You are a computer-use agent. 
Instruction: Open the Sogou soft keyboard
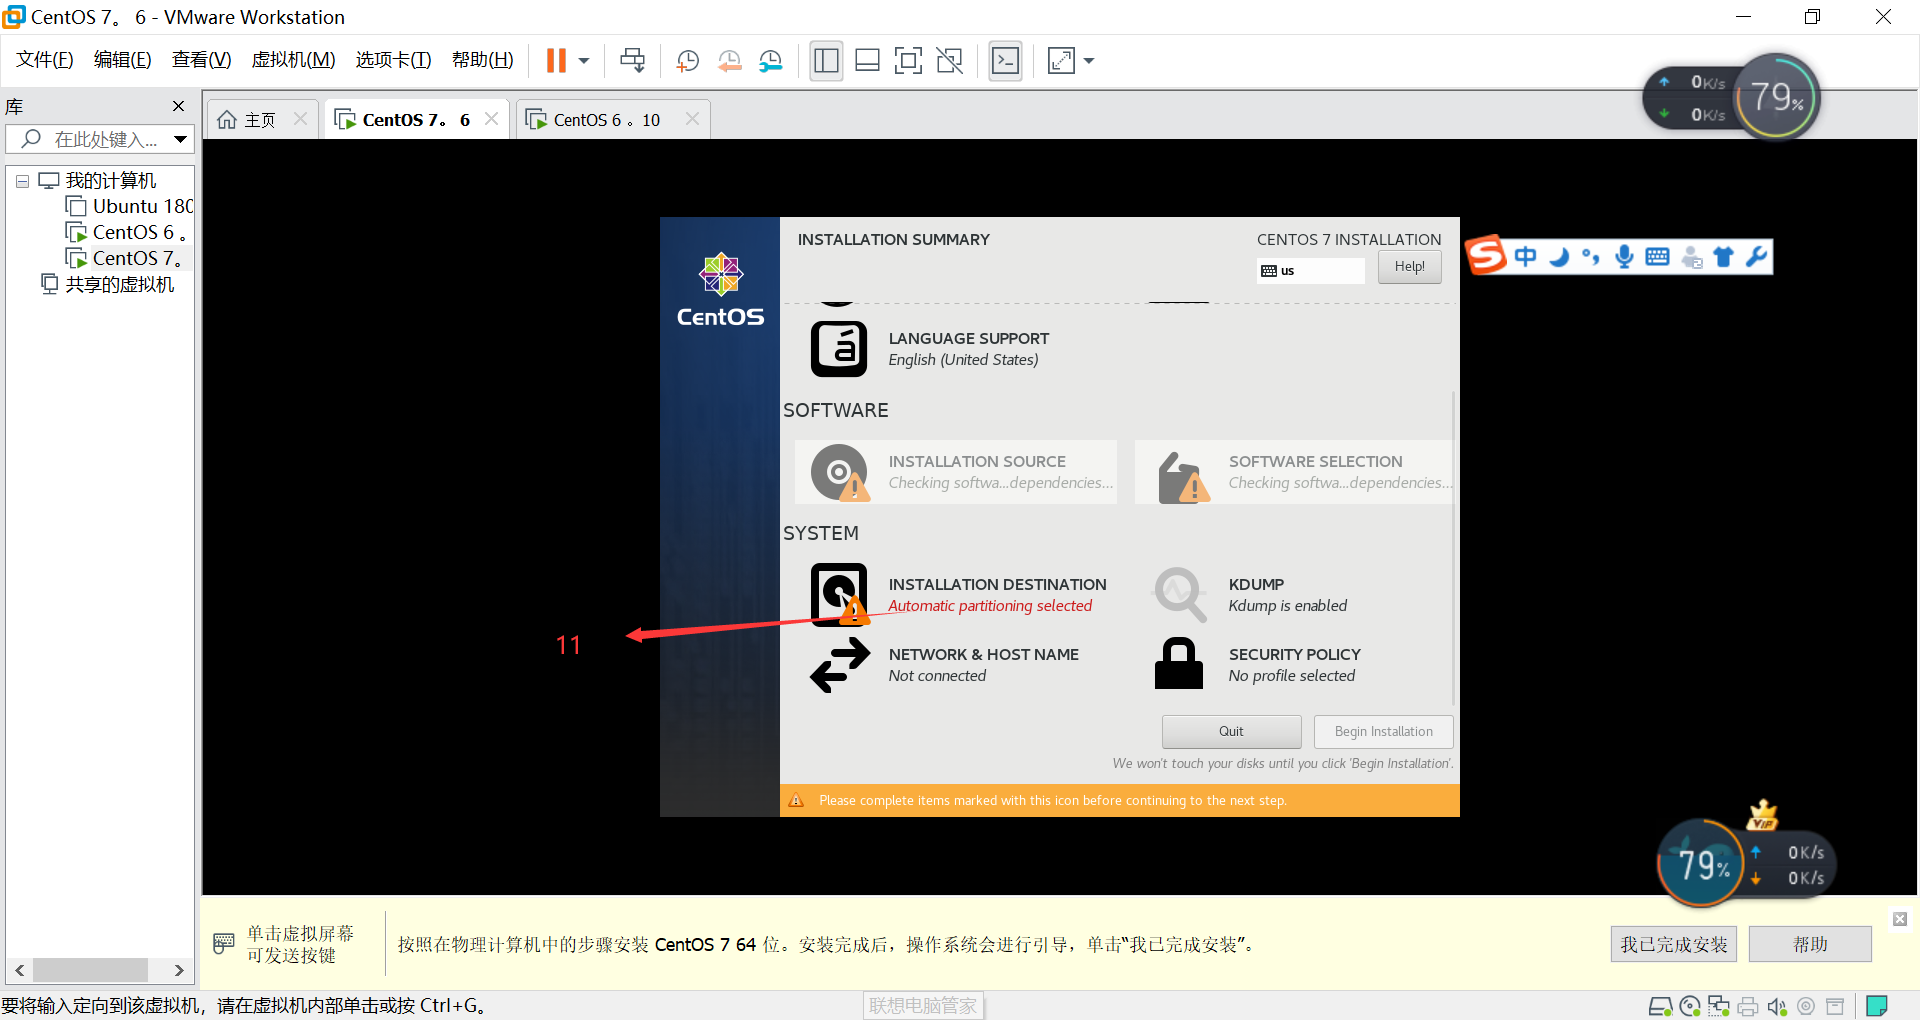point(1657,257)
